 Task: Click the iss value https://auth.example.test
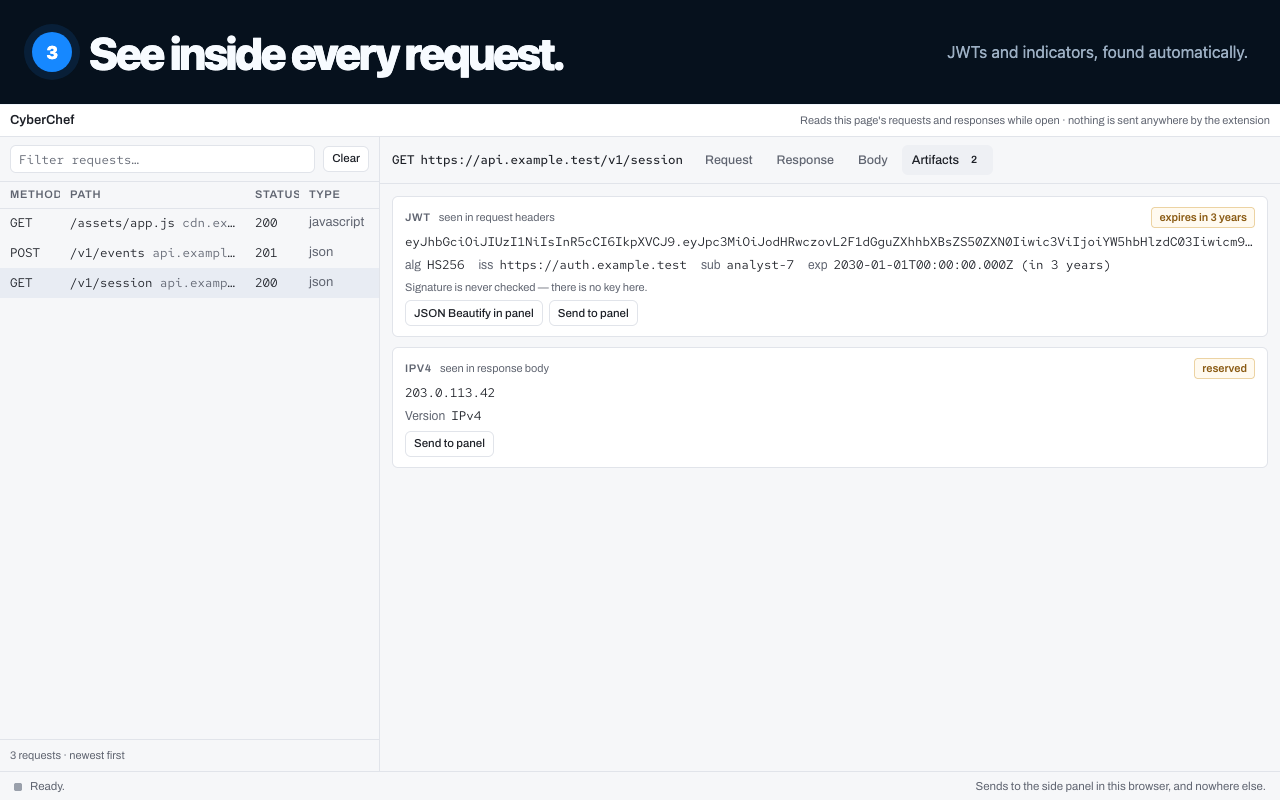593,265
